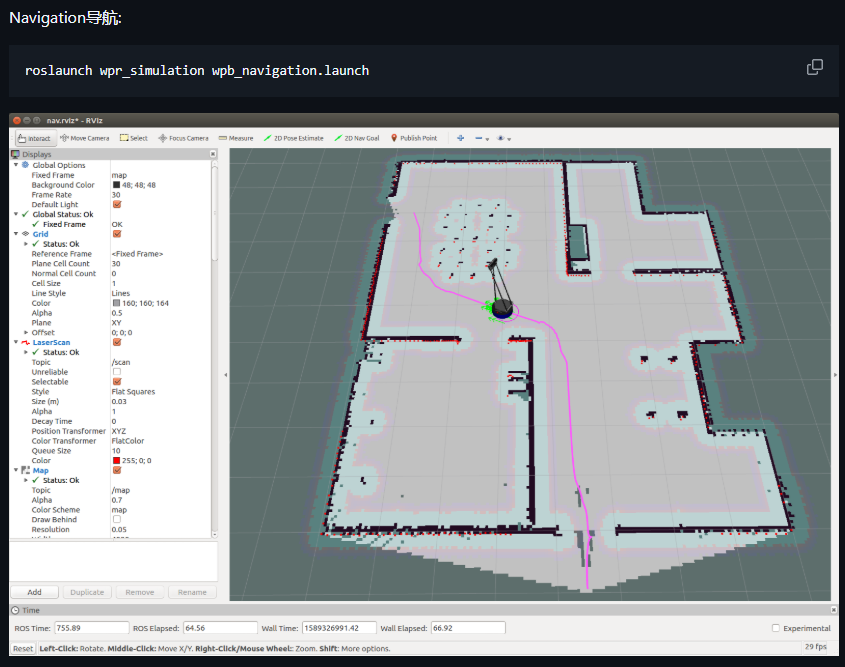Click the Add display button
This screenshot has width=845, height=667.
click(x=34, y=592)
